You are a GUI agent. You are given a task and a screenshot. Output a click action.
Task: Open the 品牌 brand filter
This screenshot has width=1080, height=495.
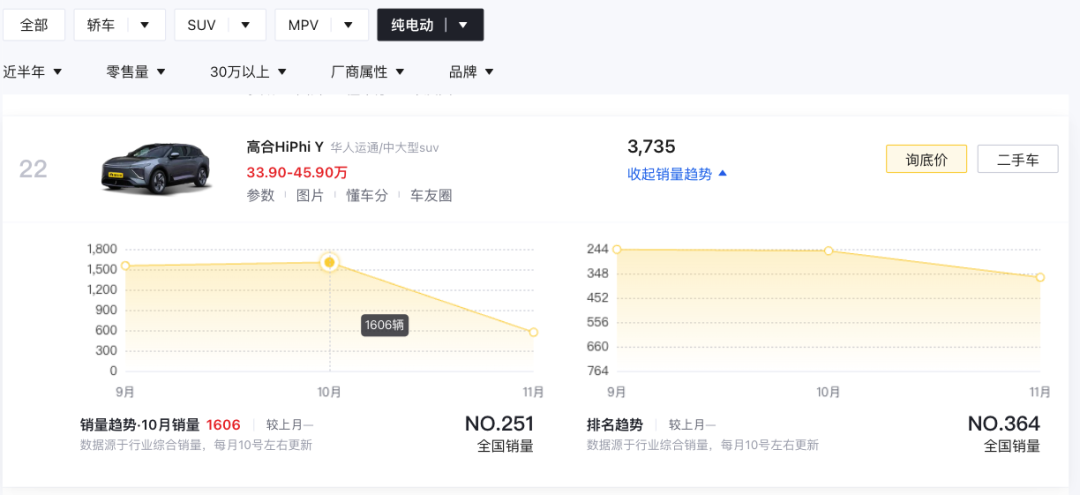tap(471, 72)
